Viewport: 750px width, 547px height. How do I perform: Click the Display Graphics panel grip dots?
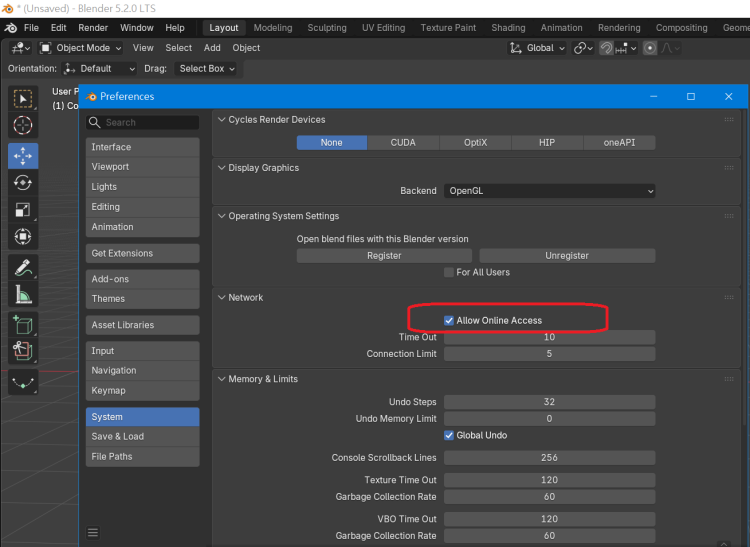click(728, 168)
